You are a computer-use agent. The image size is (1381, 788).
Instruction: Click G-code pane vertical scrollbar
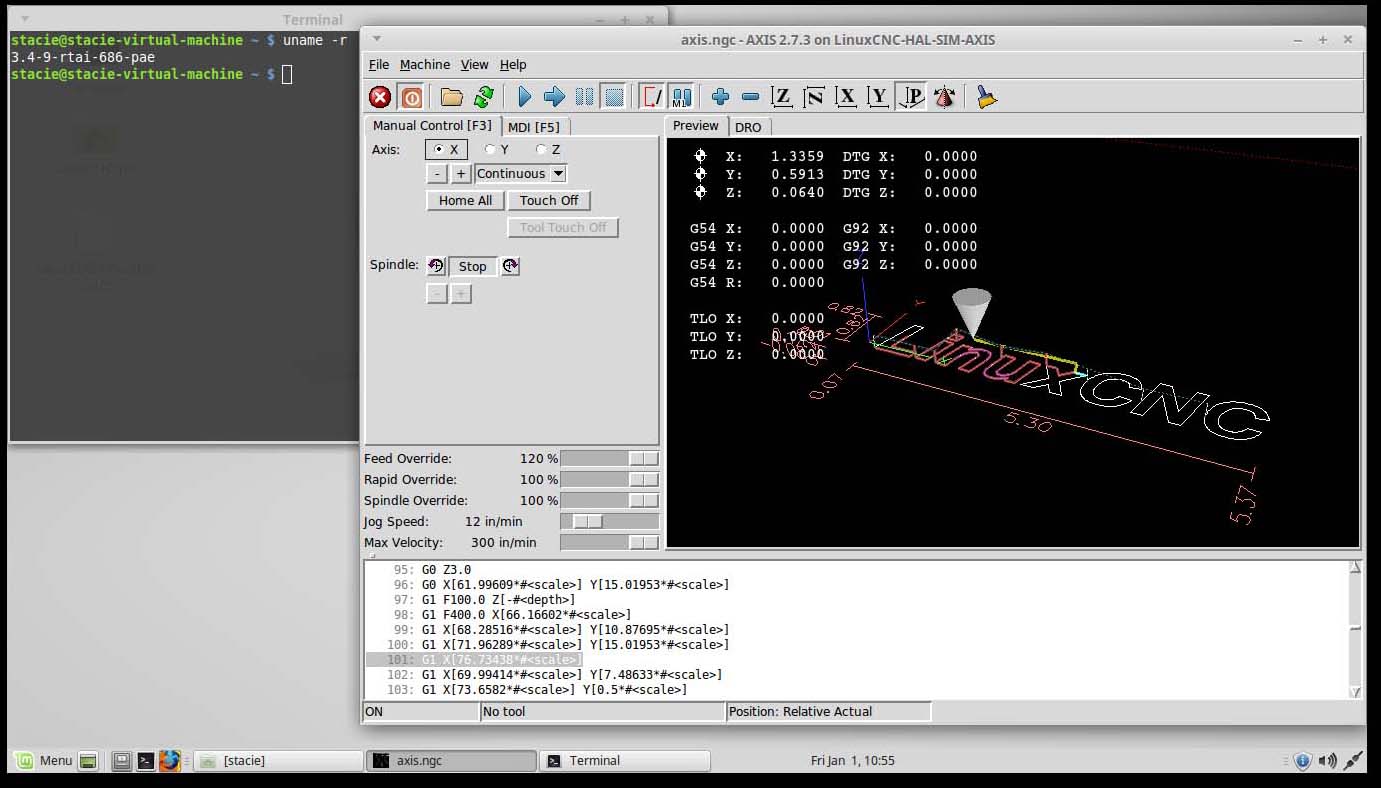pos(1355,629)
